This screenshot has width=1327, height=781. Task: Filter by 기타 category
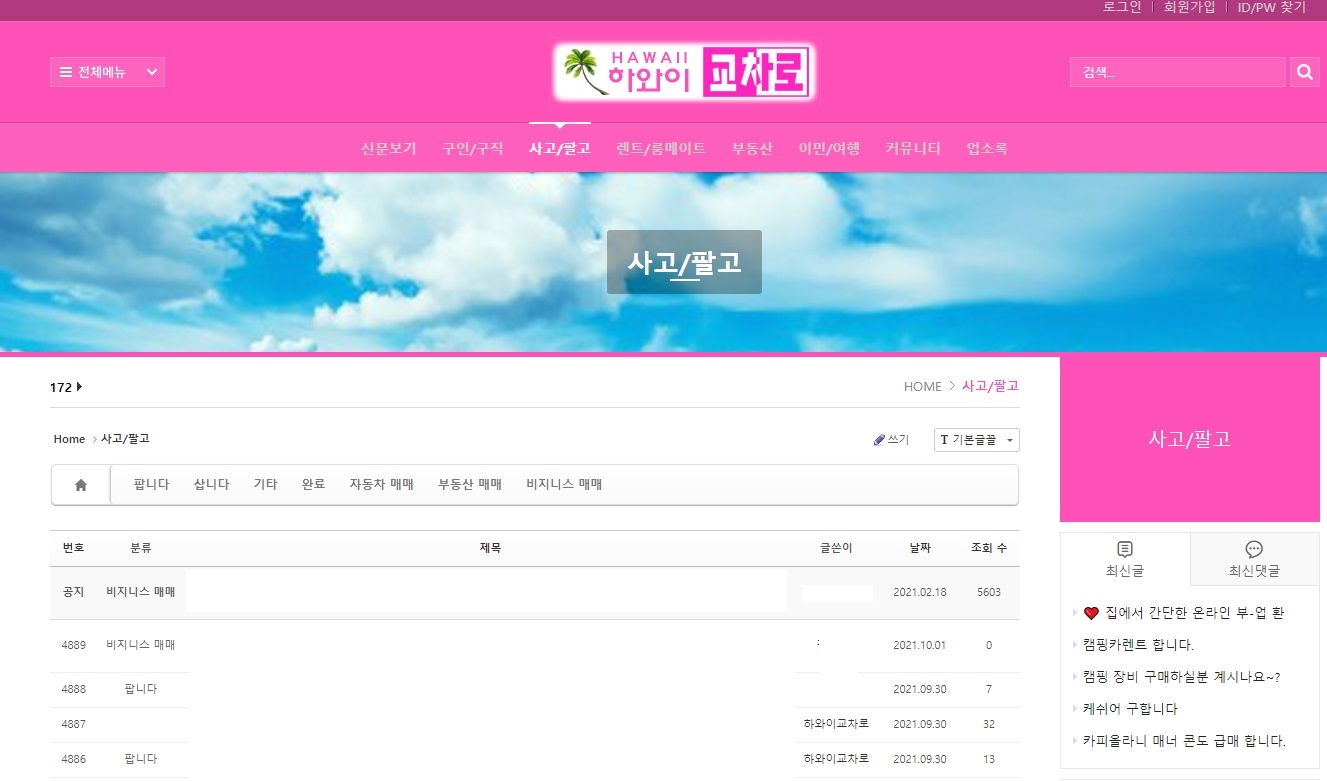click(265, 485)
